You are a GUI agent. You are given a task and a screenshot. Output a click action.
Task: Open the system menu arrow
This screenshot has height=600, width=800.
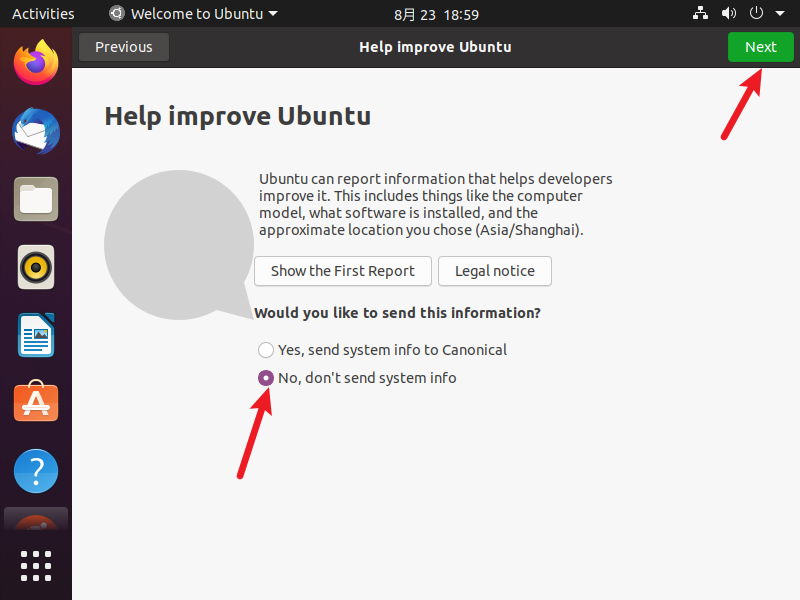780,13
